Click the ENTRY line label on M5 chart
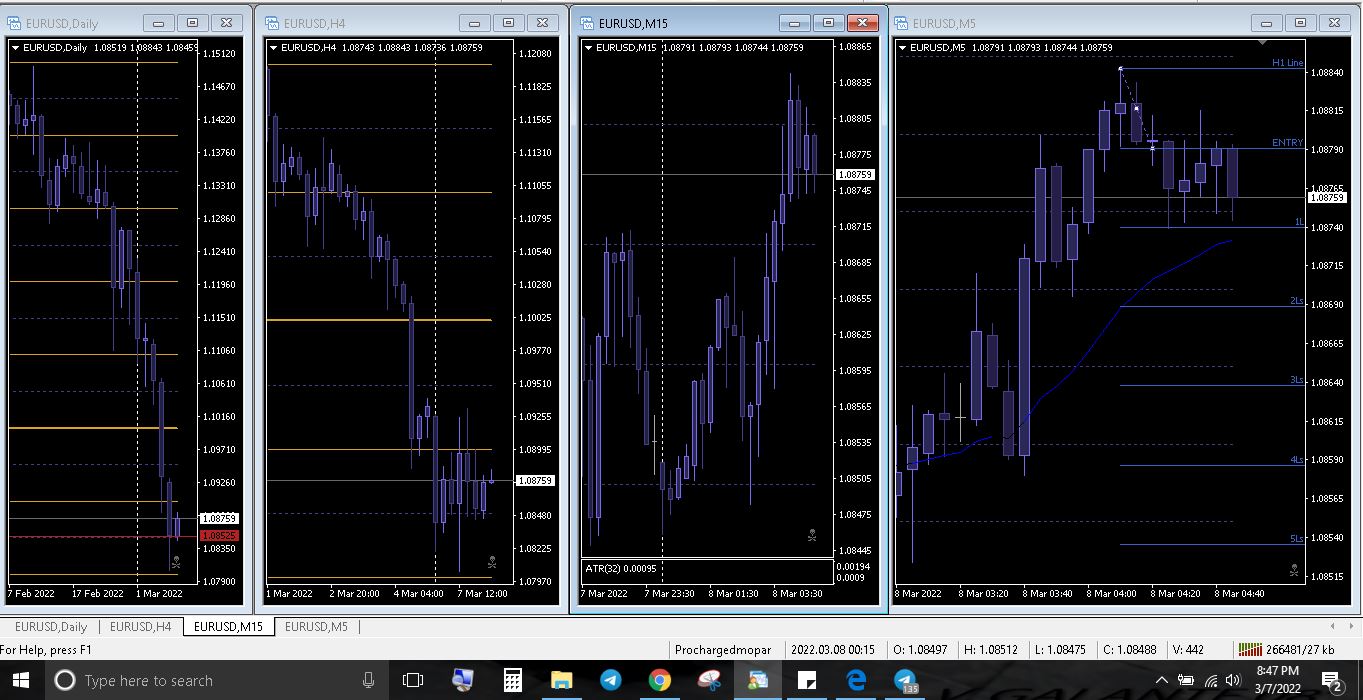 (x=1287, y=143)
